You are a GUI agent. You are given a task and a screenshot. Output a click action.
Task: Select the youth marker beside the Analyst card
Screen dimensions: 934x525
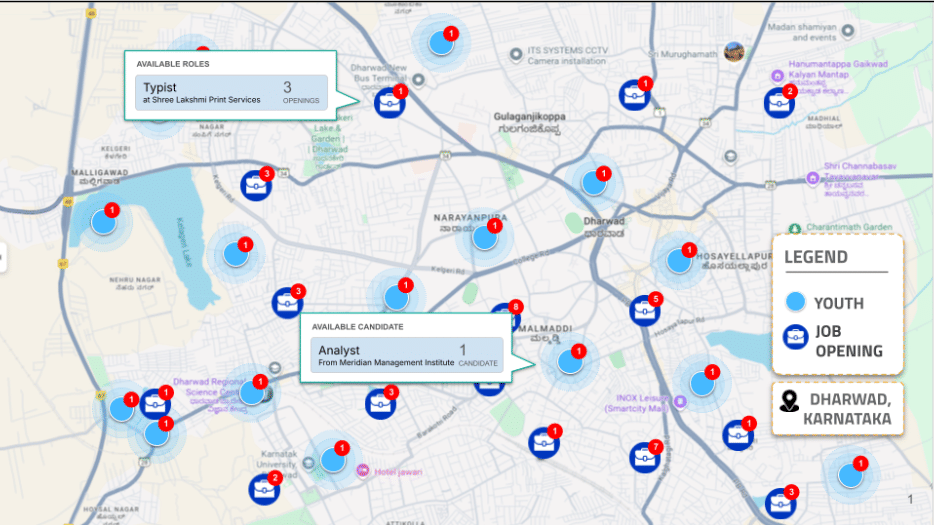(570, 361)
